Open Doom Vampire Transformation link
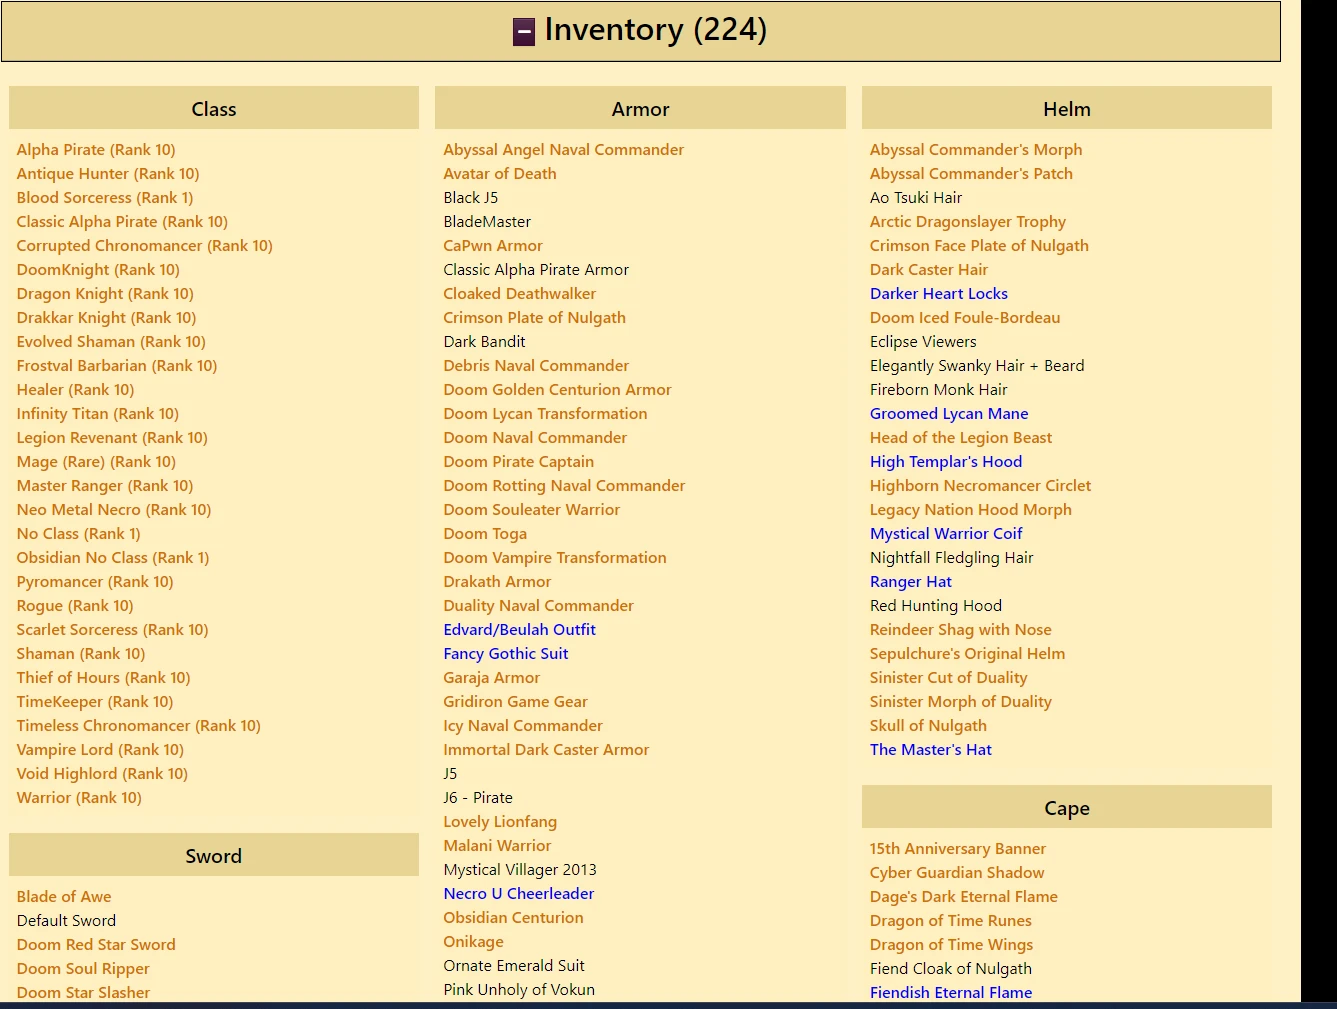 [555, 558]
